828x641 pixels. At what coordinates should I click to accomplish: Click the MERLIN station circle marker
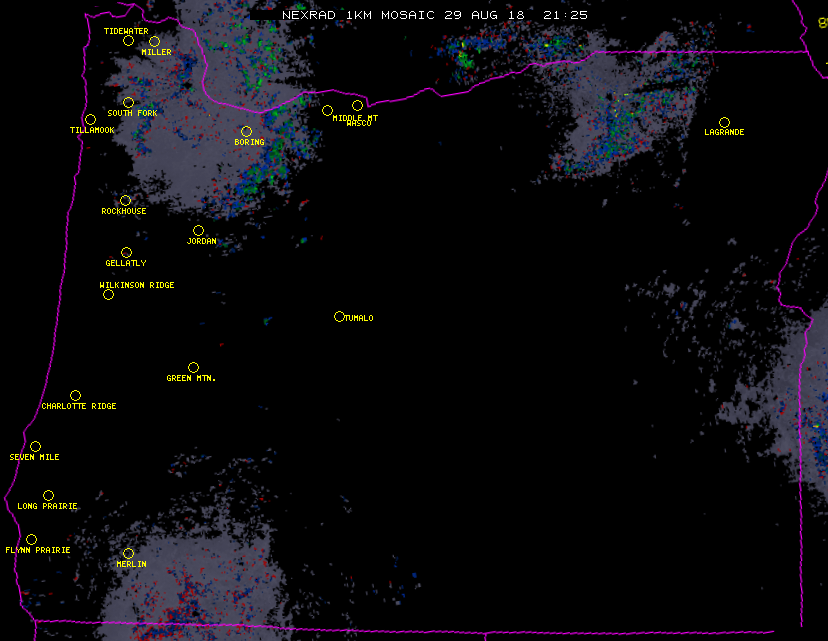[x=128, y=553]
